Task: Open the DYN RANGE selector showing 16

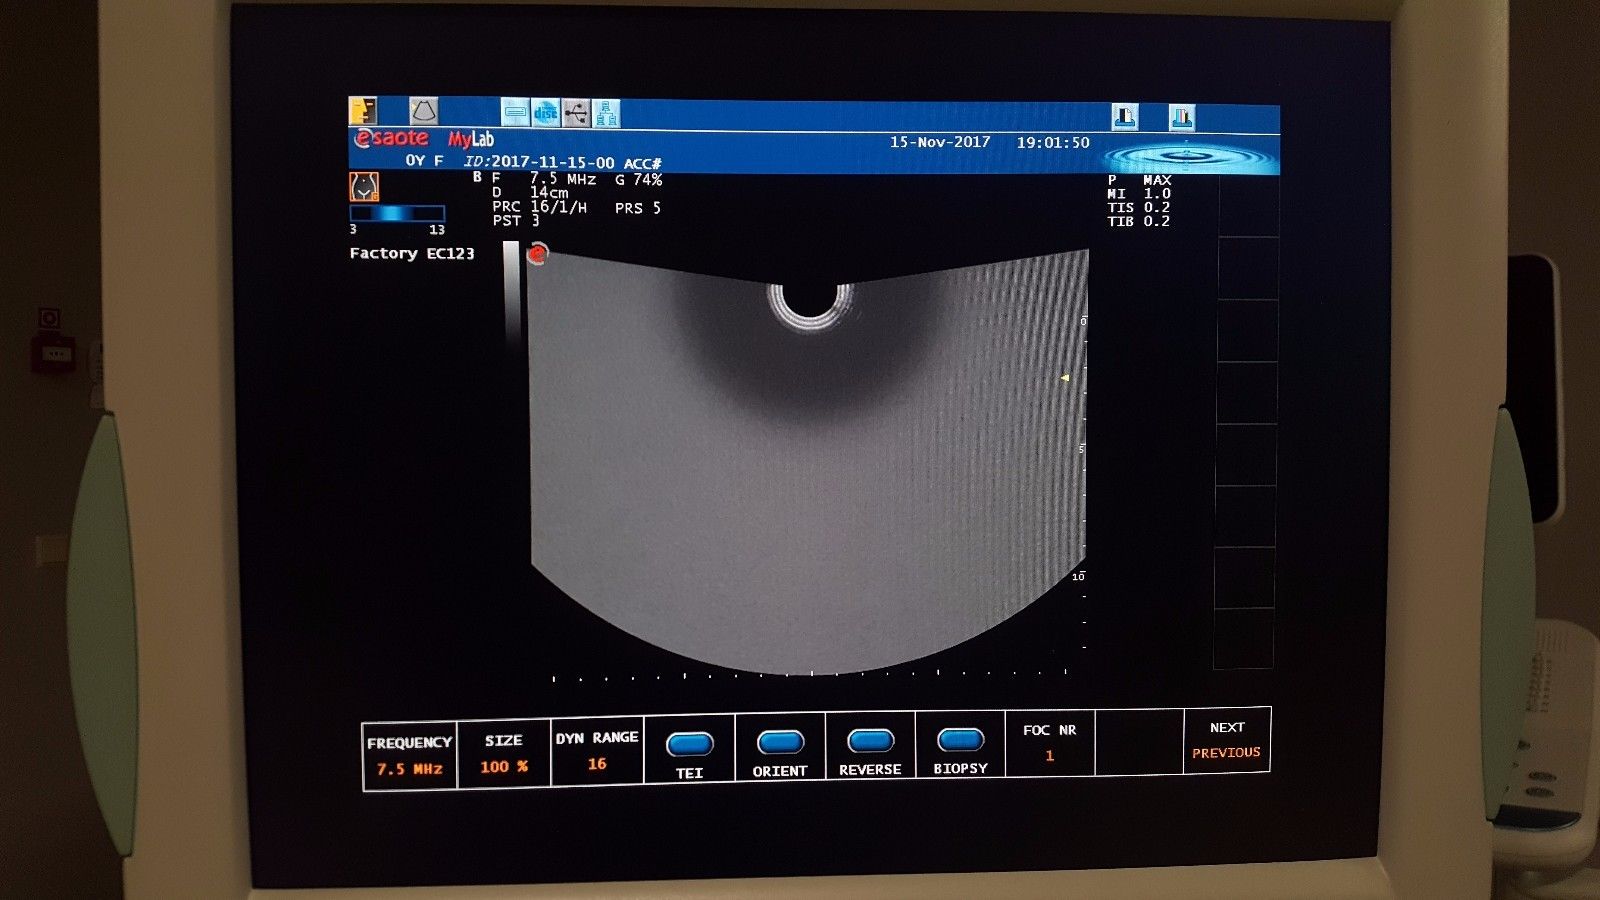Action: tap(597, 750)
